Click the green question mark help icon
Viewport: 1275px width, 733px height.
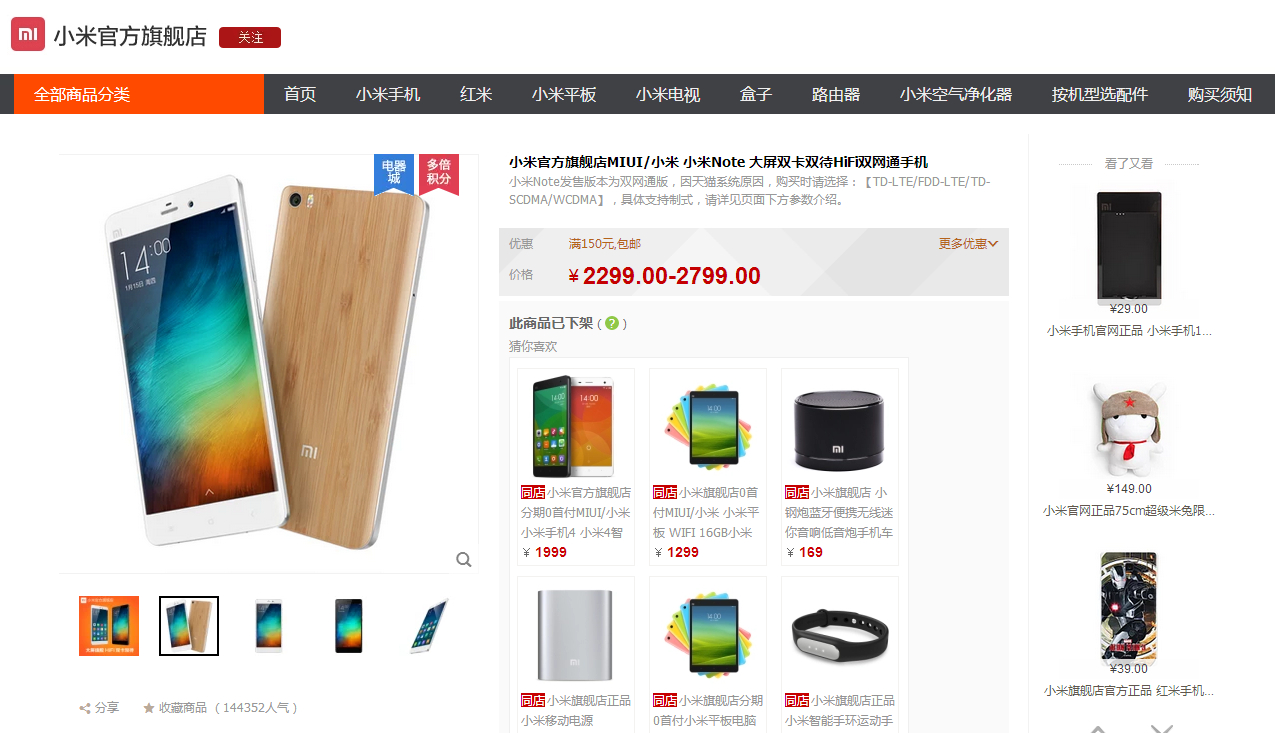point(612,323)
